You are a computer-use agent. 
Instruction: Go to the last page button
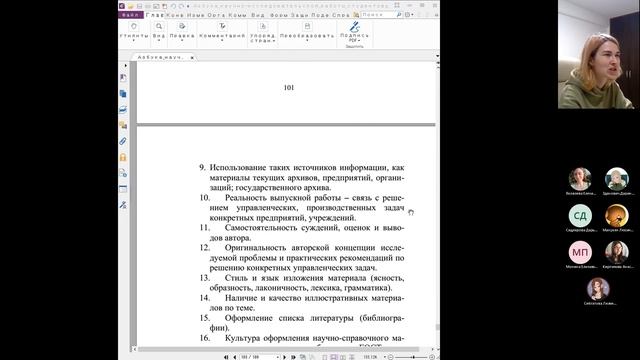click(x=293, y=357)
